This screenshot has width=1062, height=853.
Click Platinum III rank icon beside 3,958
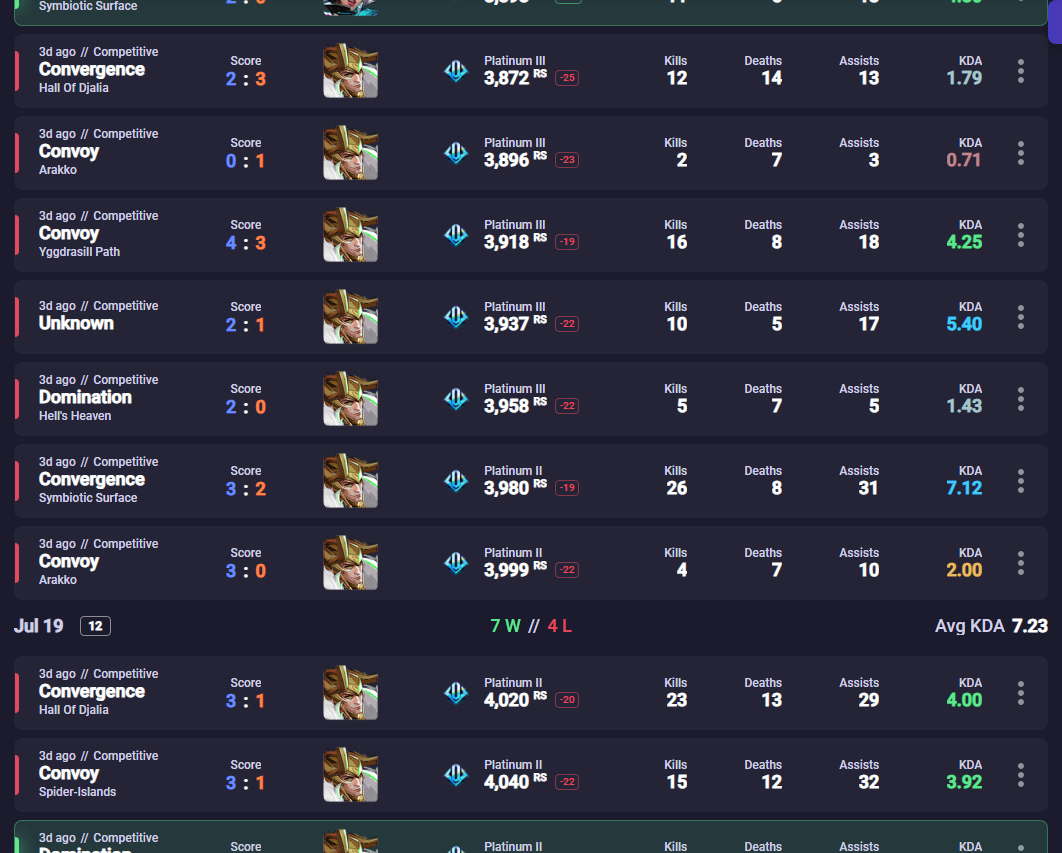456,399
